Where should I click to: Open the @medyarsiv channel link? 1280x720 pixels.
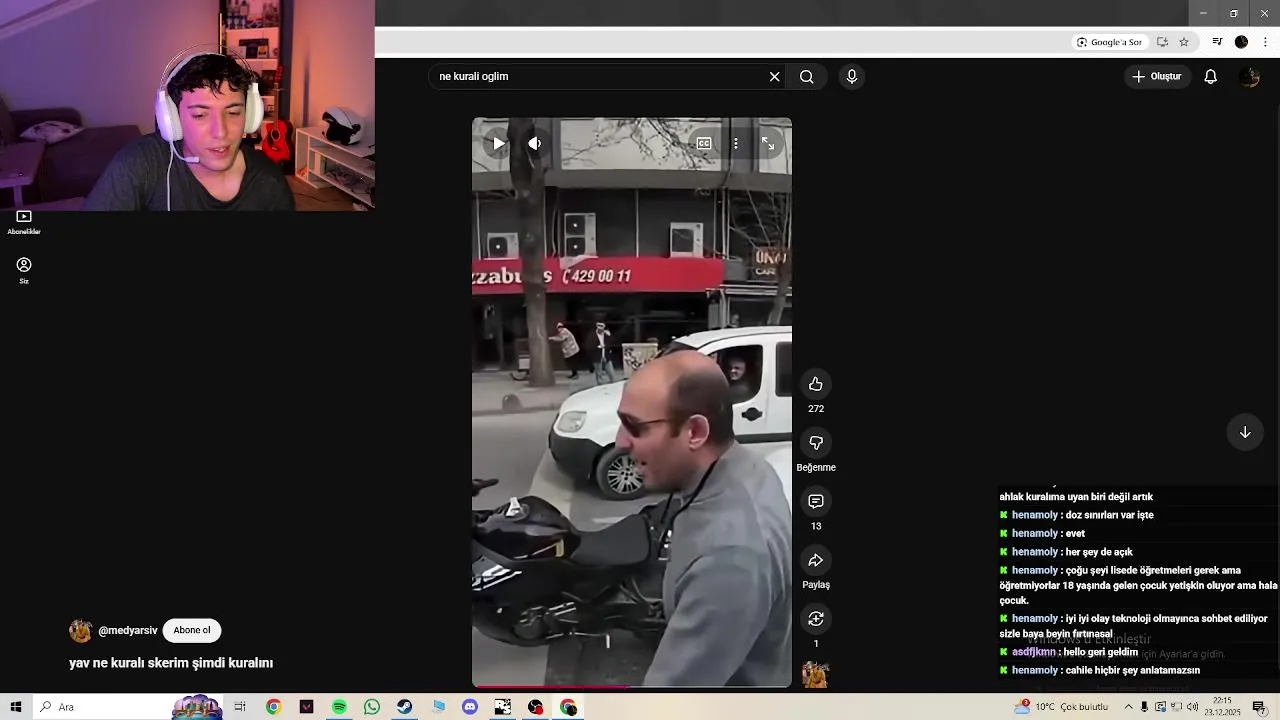[128, 631]
